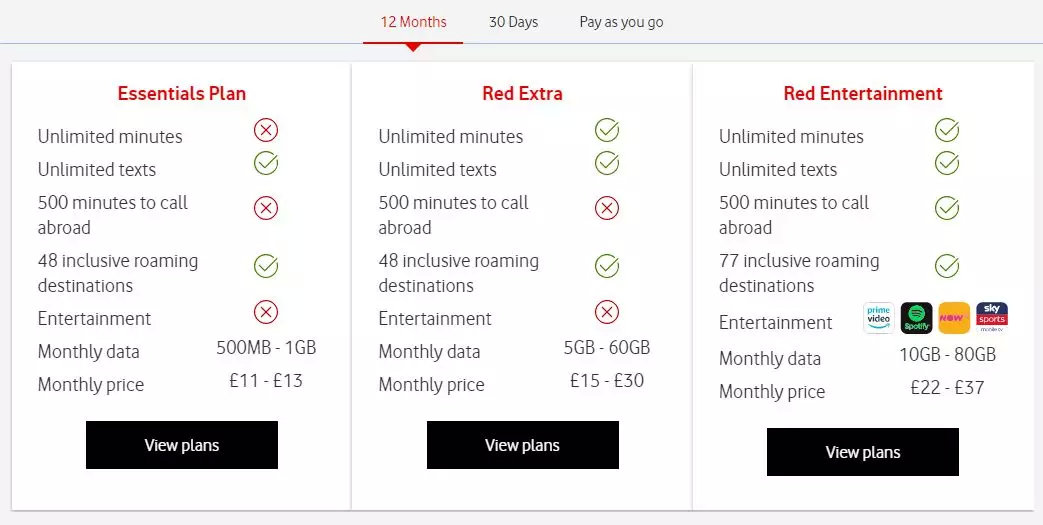
Task: Click Red Entertainment 500 minutes abroad checkmark
Action: click(x=947, y=208)
